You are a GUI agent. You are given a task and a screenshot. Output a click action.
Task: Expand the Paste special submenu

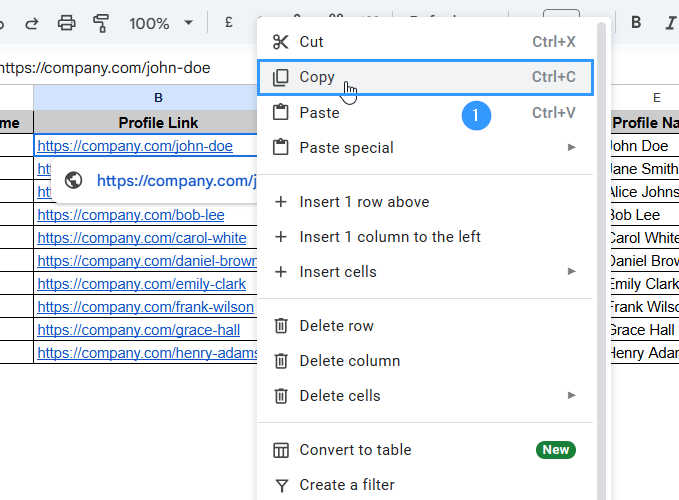click(425, 148)
